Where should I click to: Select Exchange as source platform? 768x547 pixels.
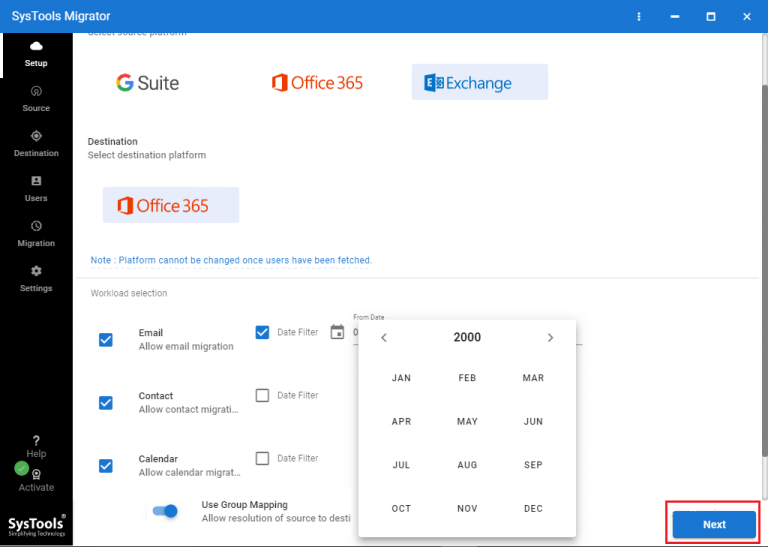pos(480,82)
